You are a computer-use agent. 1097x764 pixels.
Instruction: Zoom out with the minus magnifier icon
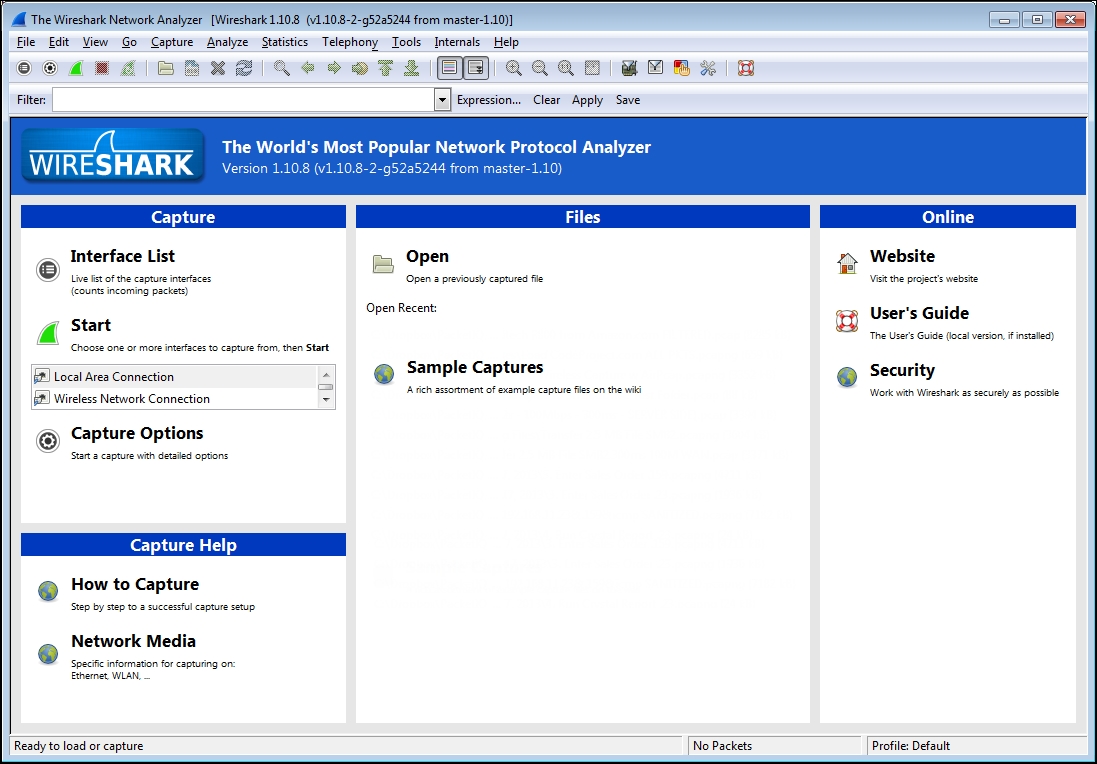click(539, 68)
